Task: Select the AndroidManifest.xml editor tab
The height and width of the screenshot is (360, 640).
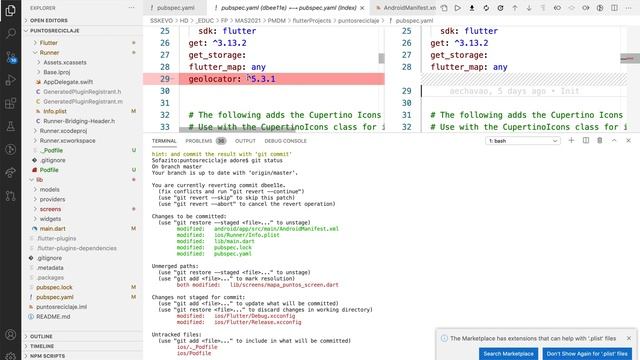Action: tap(405, 8)
